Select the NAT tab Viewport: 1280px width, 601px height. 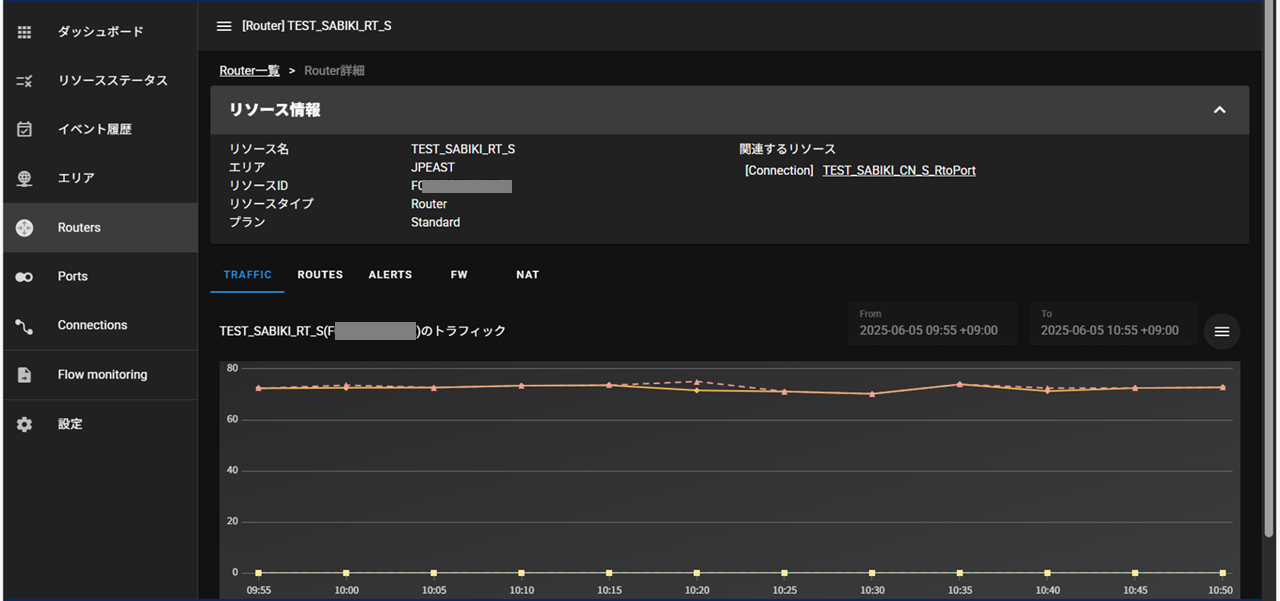528,275
